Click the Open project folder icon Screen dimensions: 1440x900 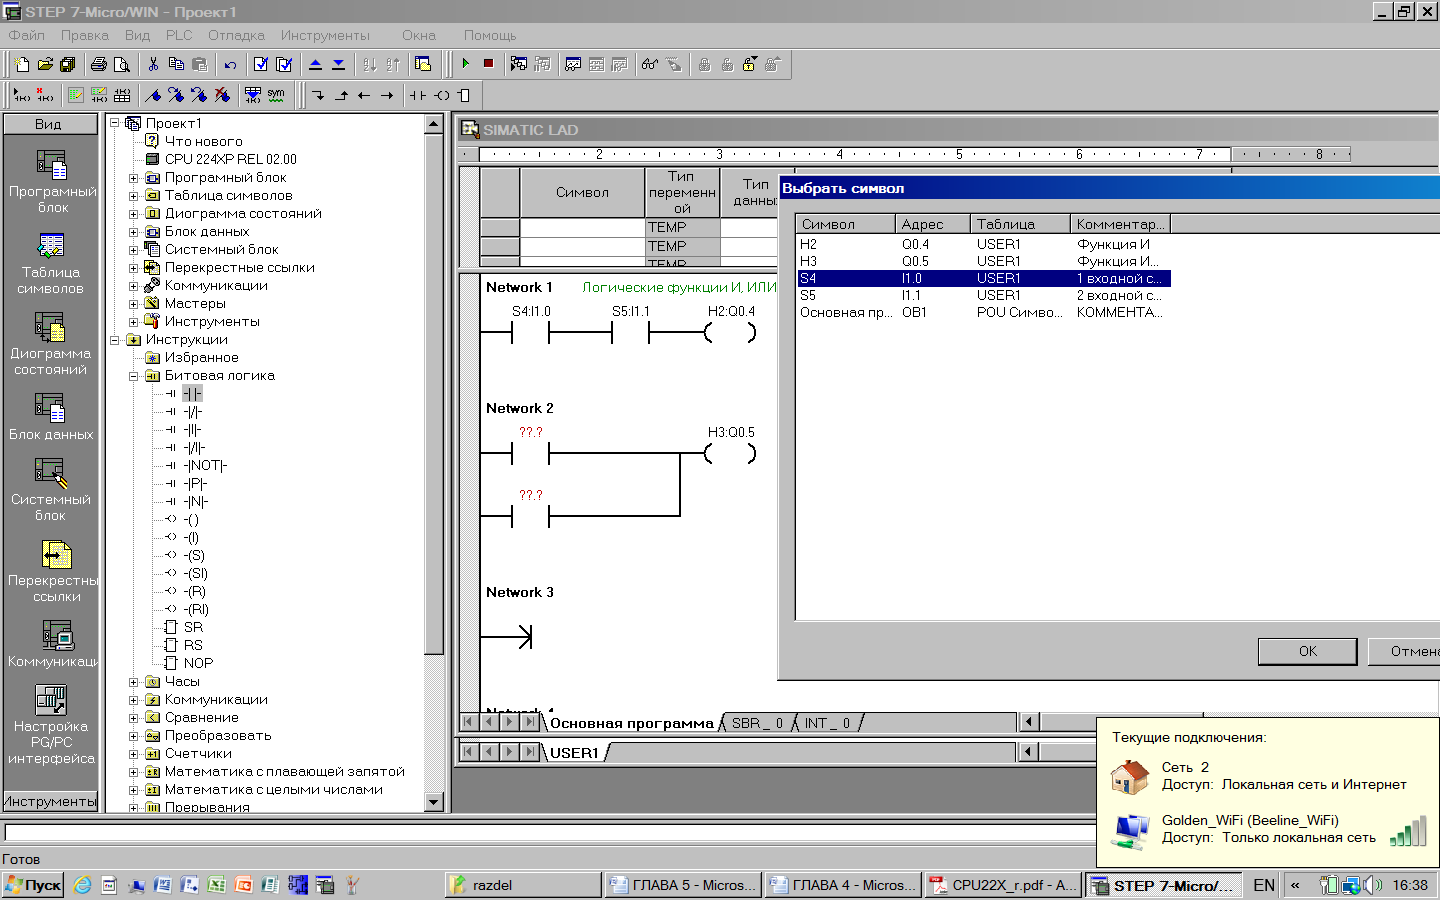pyautogui.click(x=45, y=64)
